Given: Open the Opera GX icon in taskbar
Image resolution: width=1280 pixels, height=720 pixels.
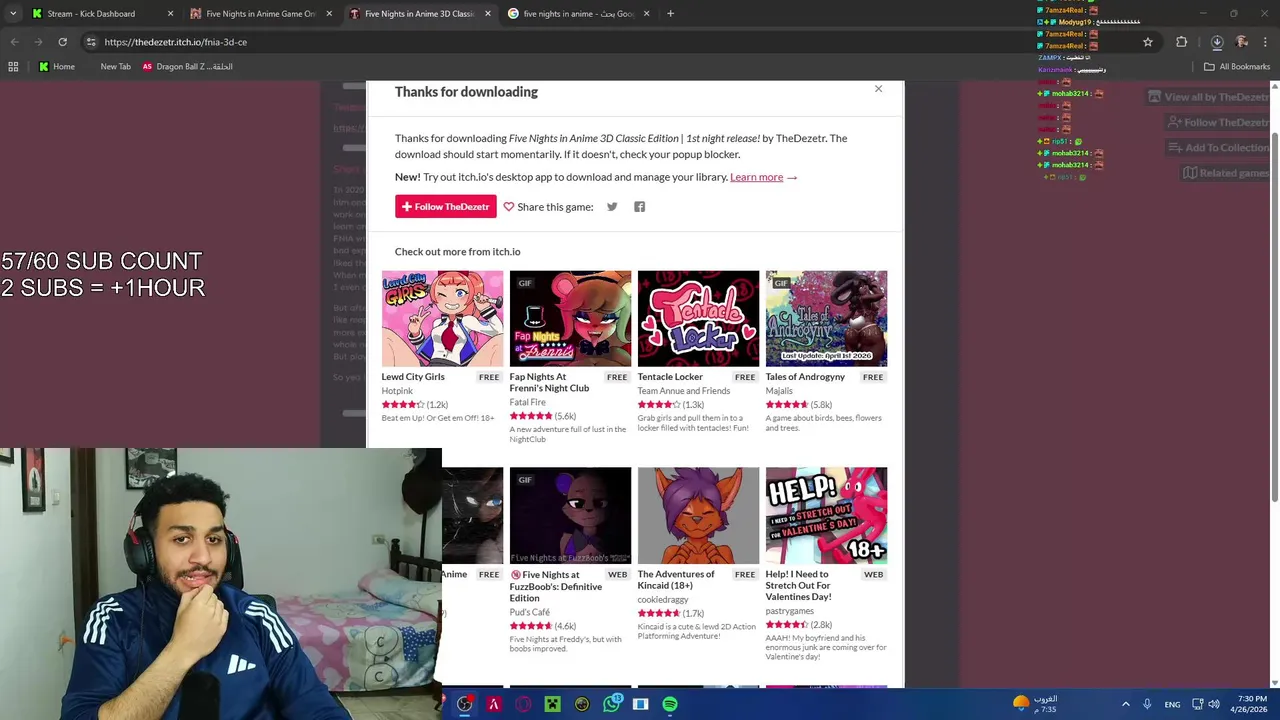Looking at the screenshot, I should tap(523, 704).
